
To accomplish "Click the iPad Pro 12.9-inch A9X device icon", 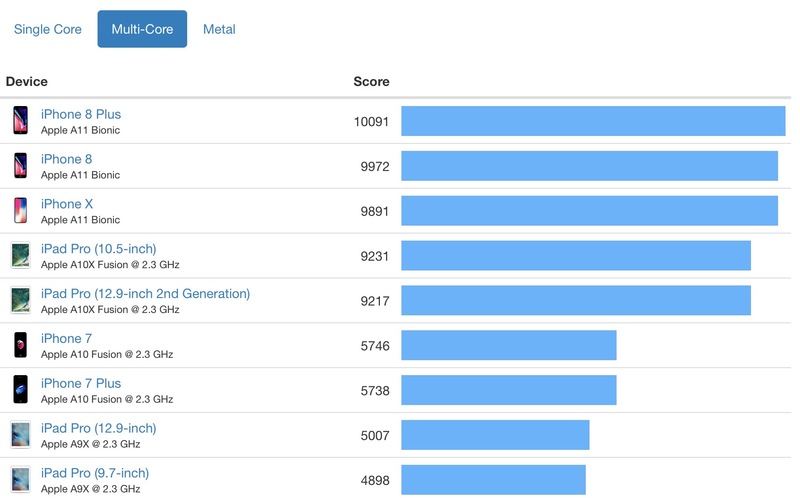I will click(20, 435).
